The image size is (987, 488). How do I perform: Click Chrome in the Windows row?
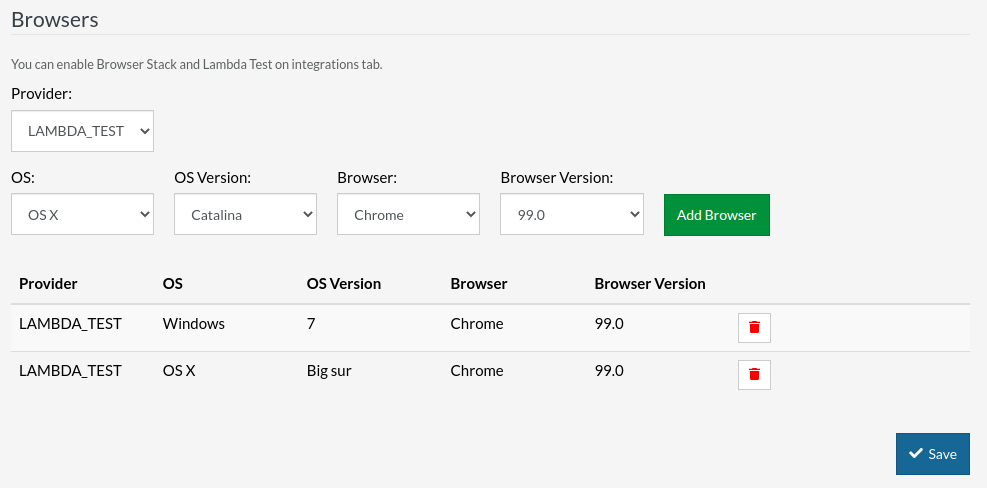pyautogui.click(x=477, y=324)
